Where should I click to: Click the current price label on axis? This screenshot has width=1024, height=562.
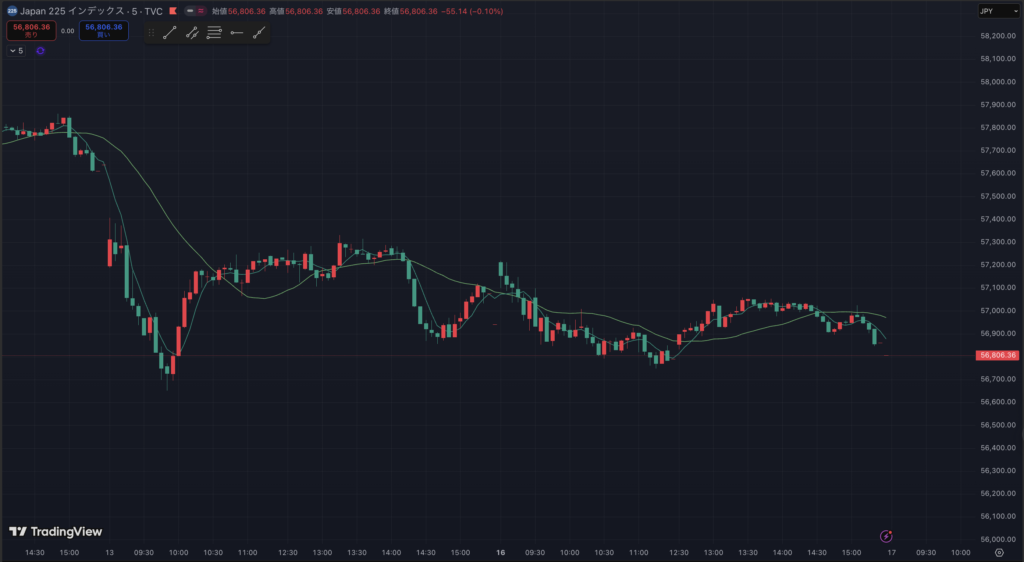pyautogui.click(x=997, y=355)
